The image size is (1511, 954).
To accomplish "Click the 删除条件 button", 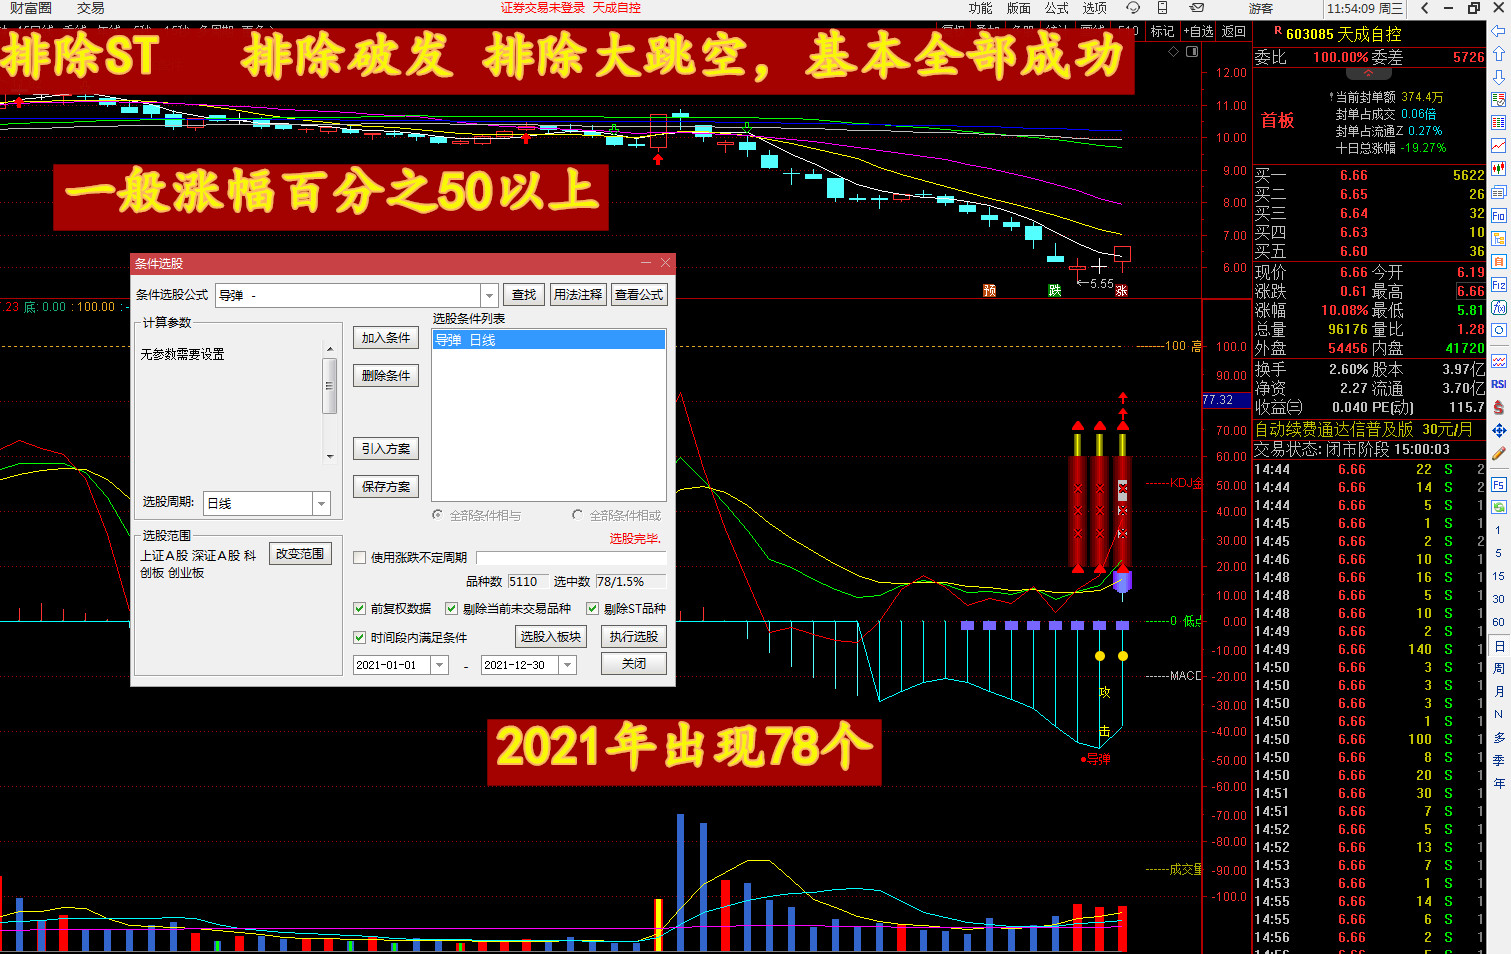I will click(386, 376).
